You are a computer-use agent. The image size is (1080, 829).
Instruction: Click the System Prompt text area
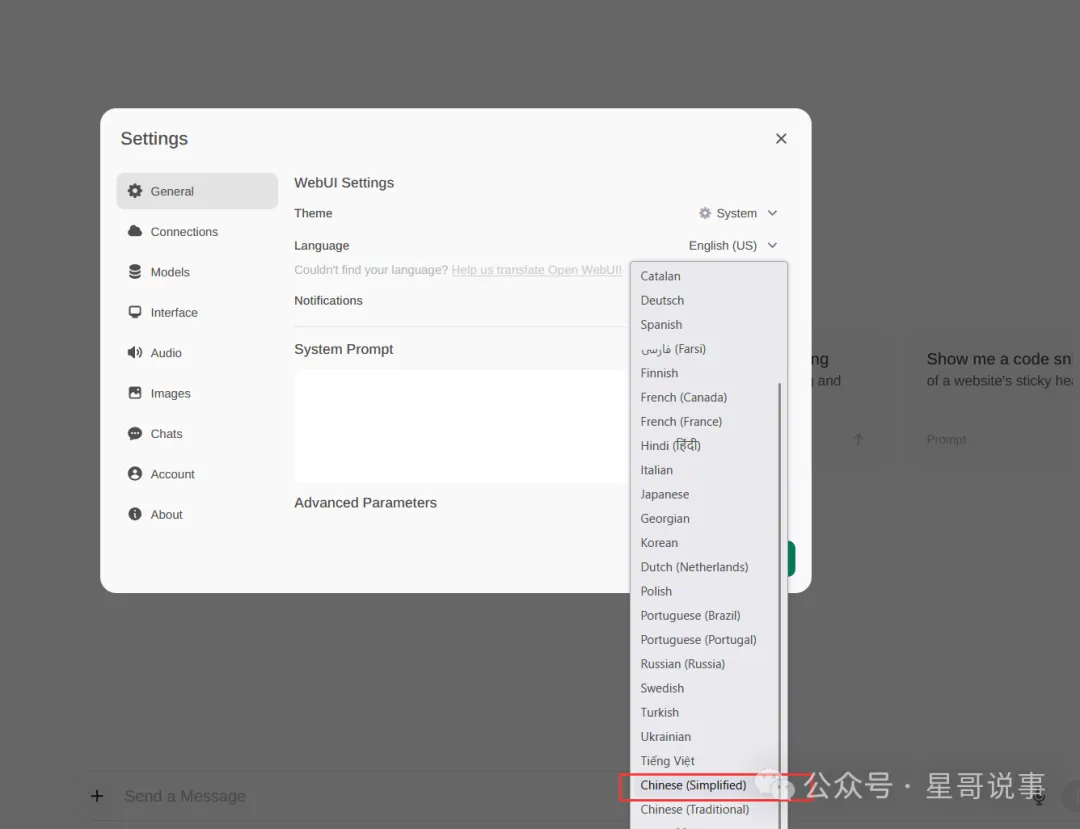click(460, 425)
